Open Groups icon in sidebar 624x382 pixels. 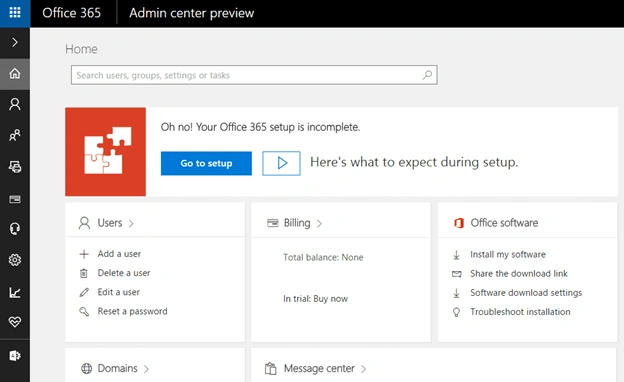click(15, 135)
